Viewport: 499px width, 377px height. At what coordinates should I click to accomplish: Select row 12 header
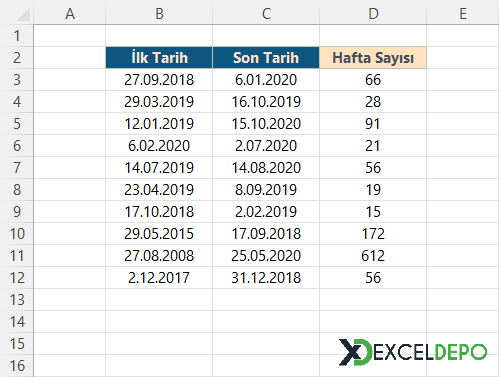tap(17, 278)
